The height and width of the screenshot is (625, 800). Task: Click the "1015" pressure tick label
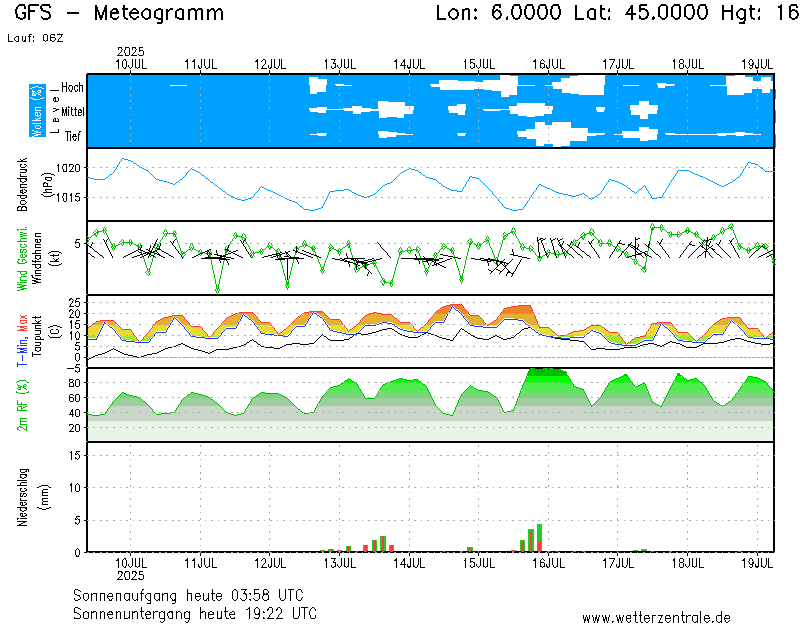click(x=68, y=197)
